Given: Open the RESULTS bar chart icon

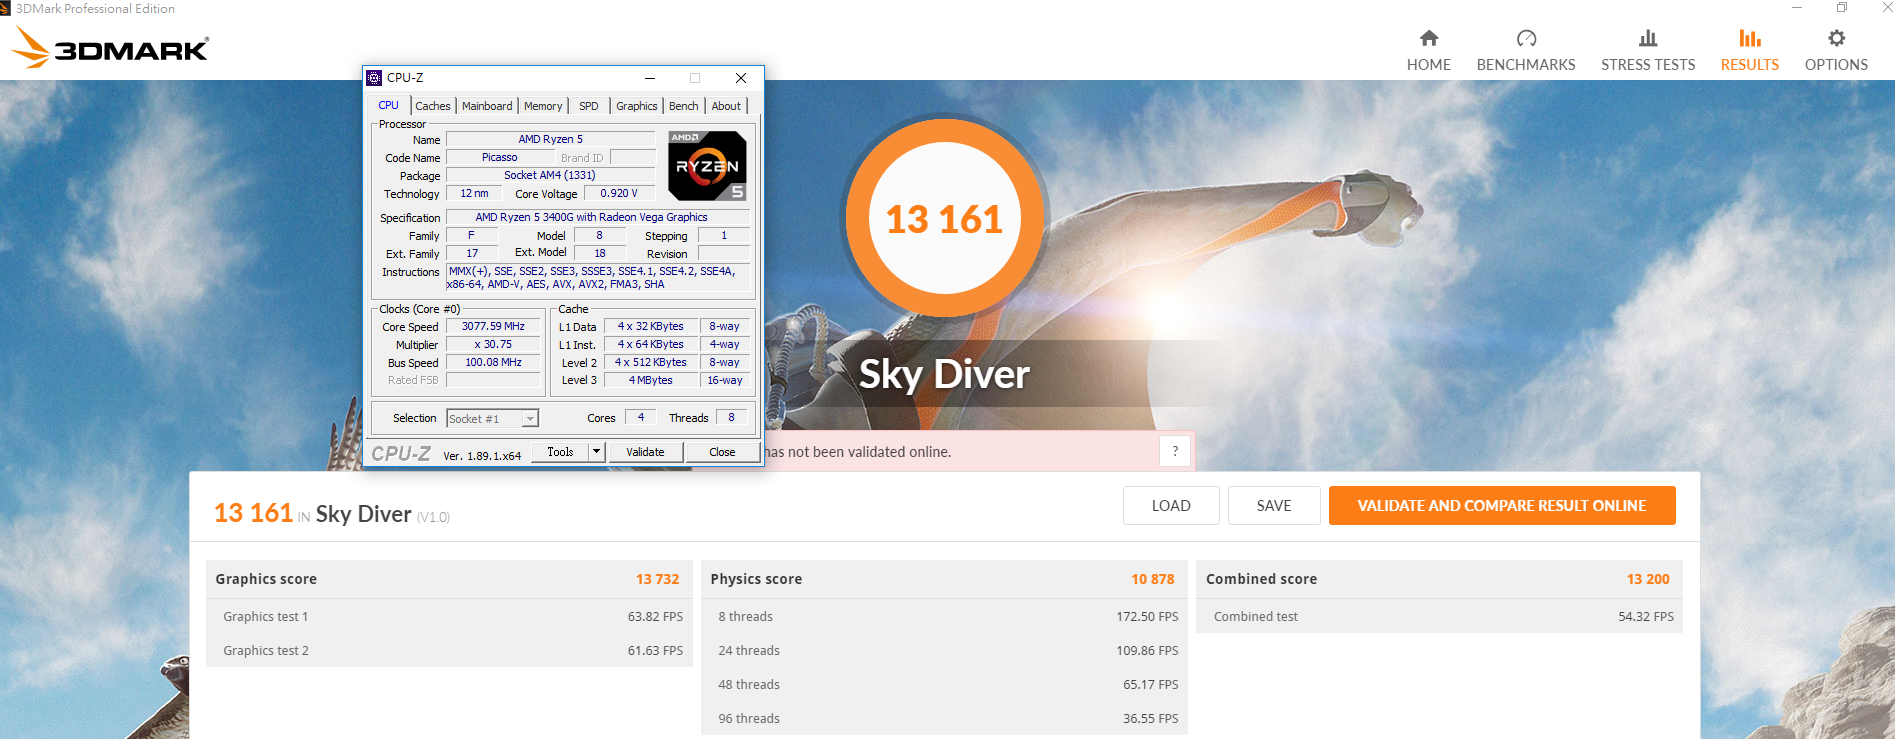Looking at the screenshot, I should coord(1749,38).
